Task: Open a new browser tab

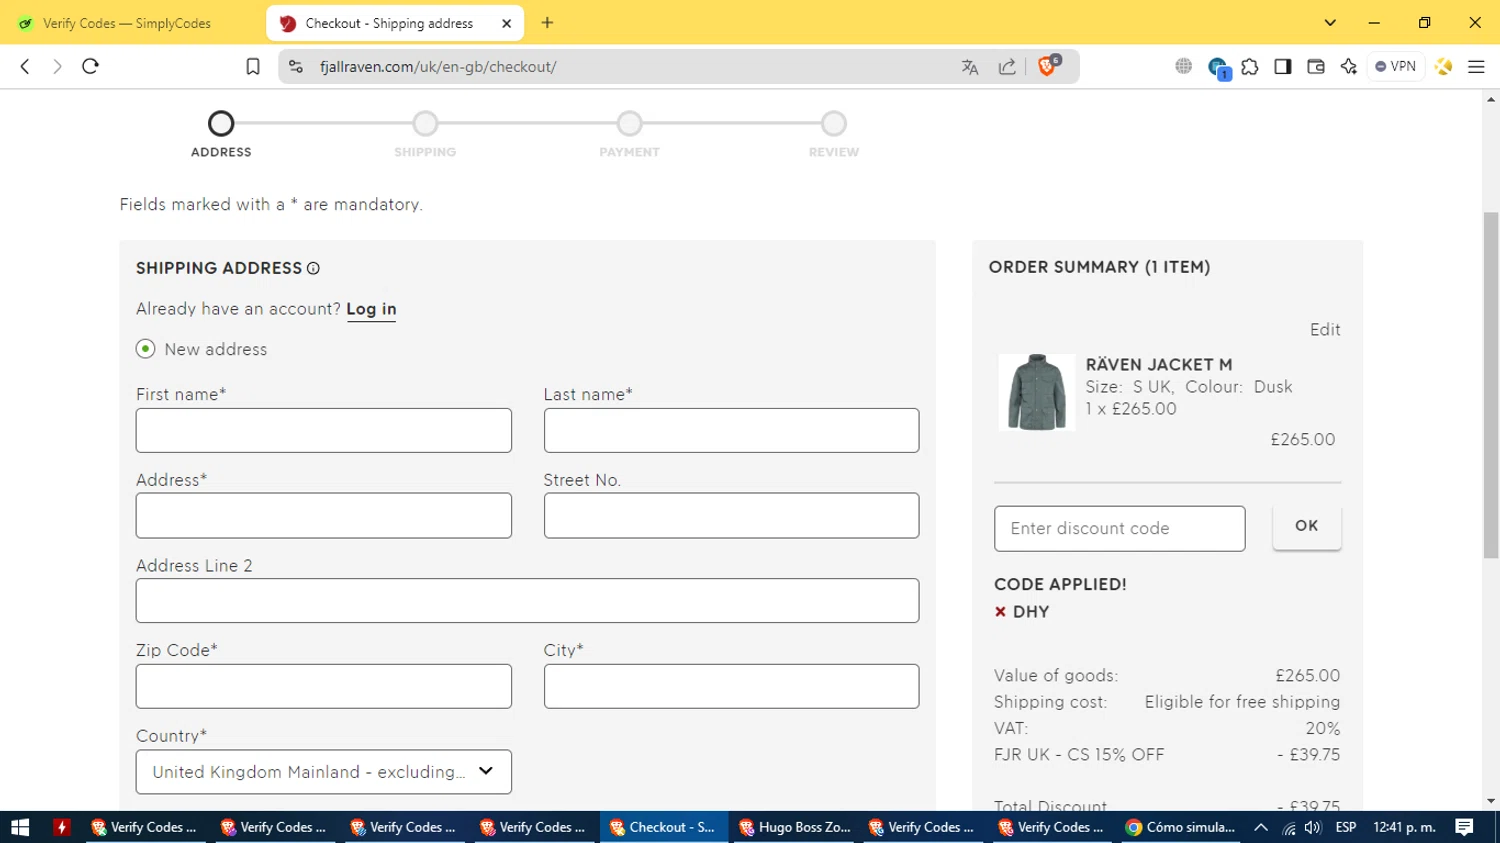Action: [x=547, y=23]
